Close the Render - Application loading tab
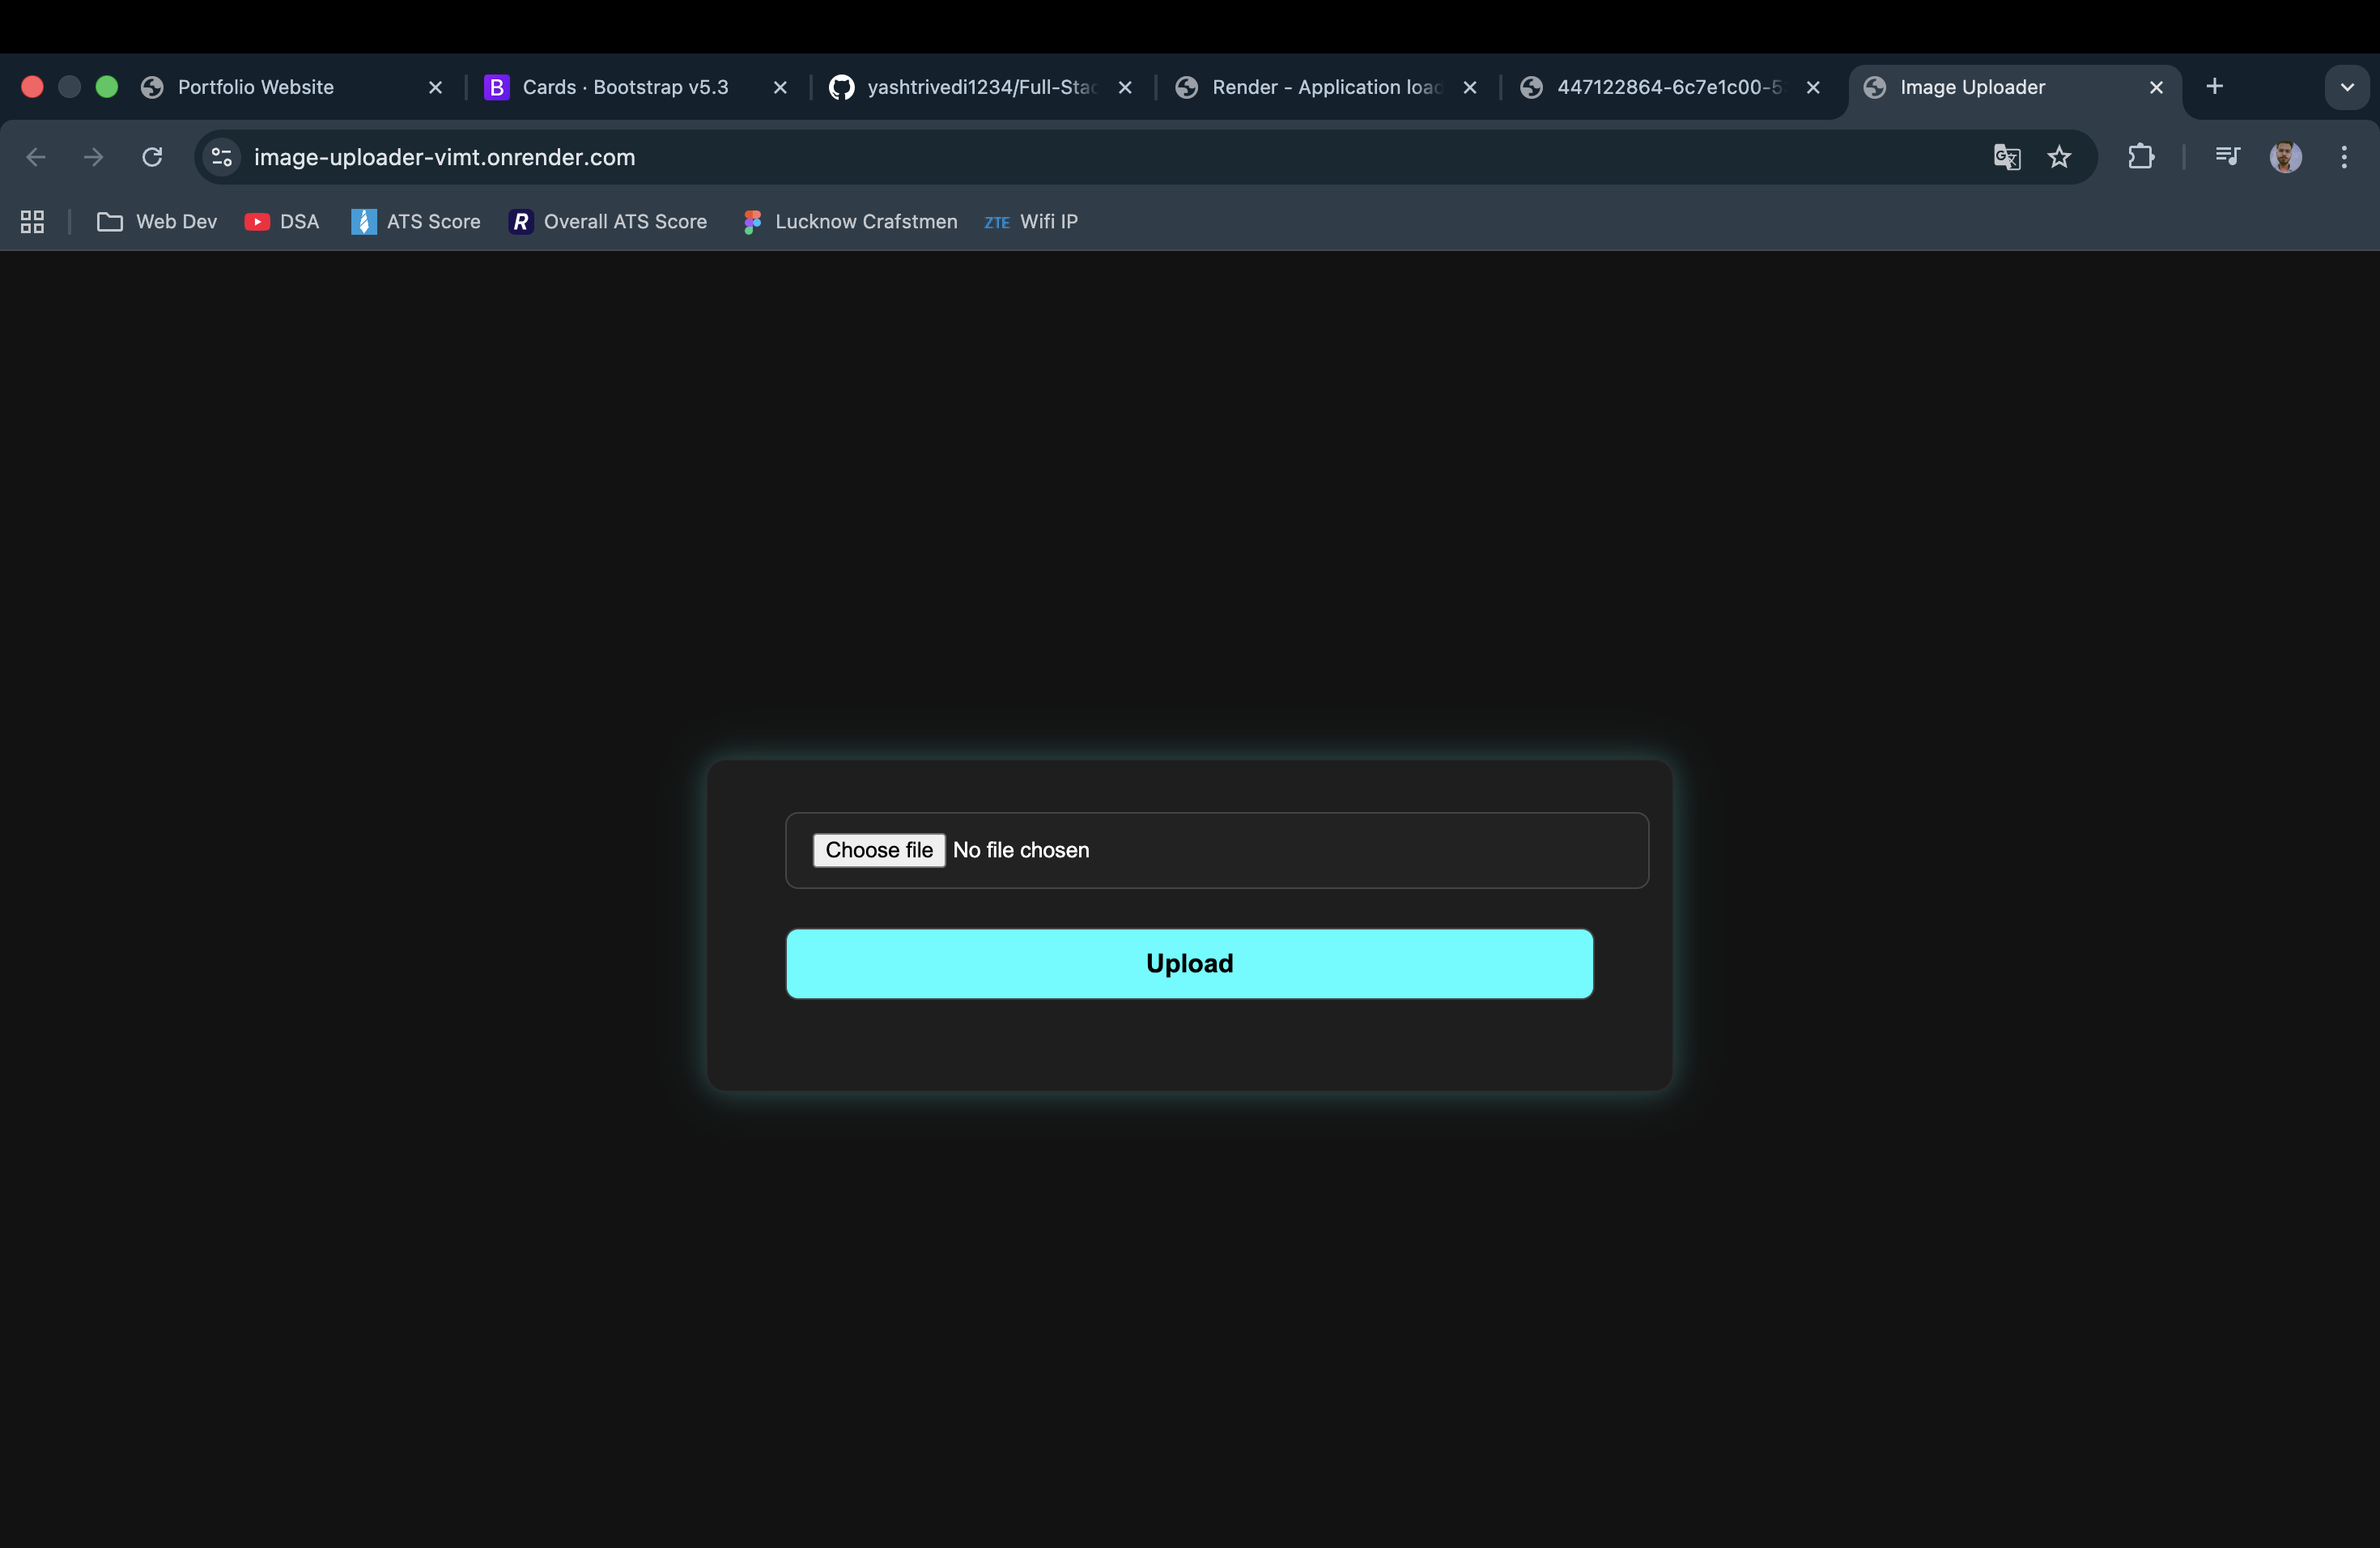 (1469, 88)
